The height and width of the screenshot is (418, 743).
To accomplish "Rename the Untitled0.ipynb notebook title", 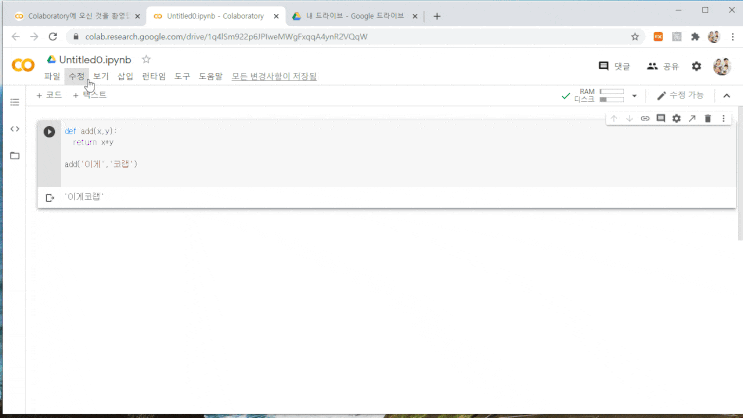I will click(95, 60).
